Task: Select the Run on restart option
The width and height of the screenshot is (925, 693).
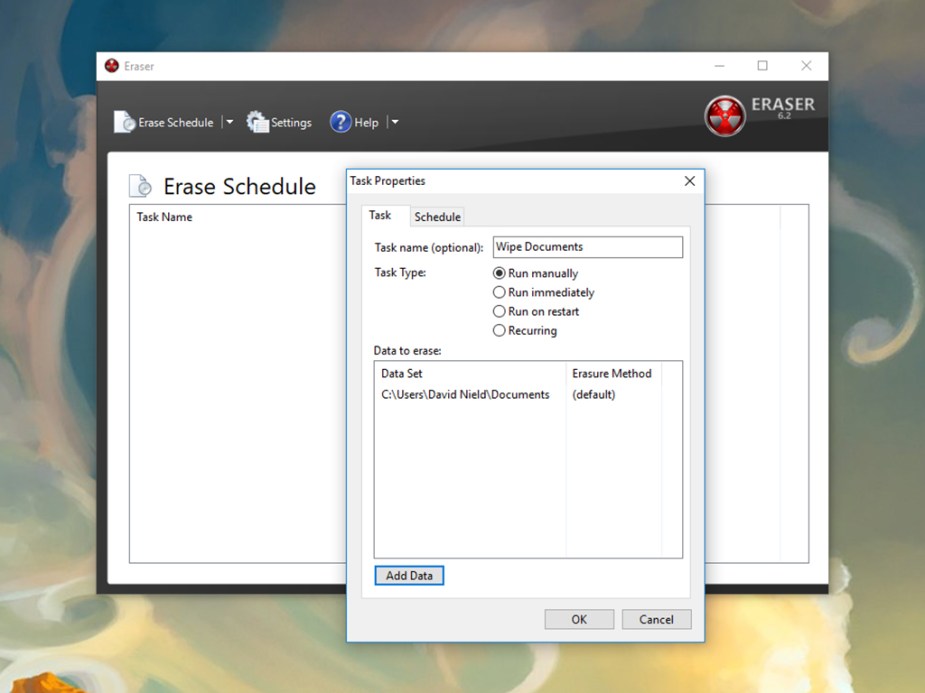Action: (499, 311)
